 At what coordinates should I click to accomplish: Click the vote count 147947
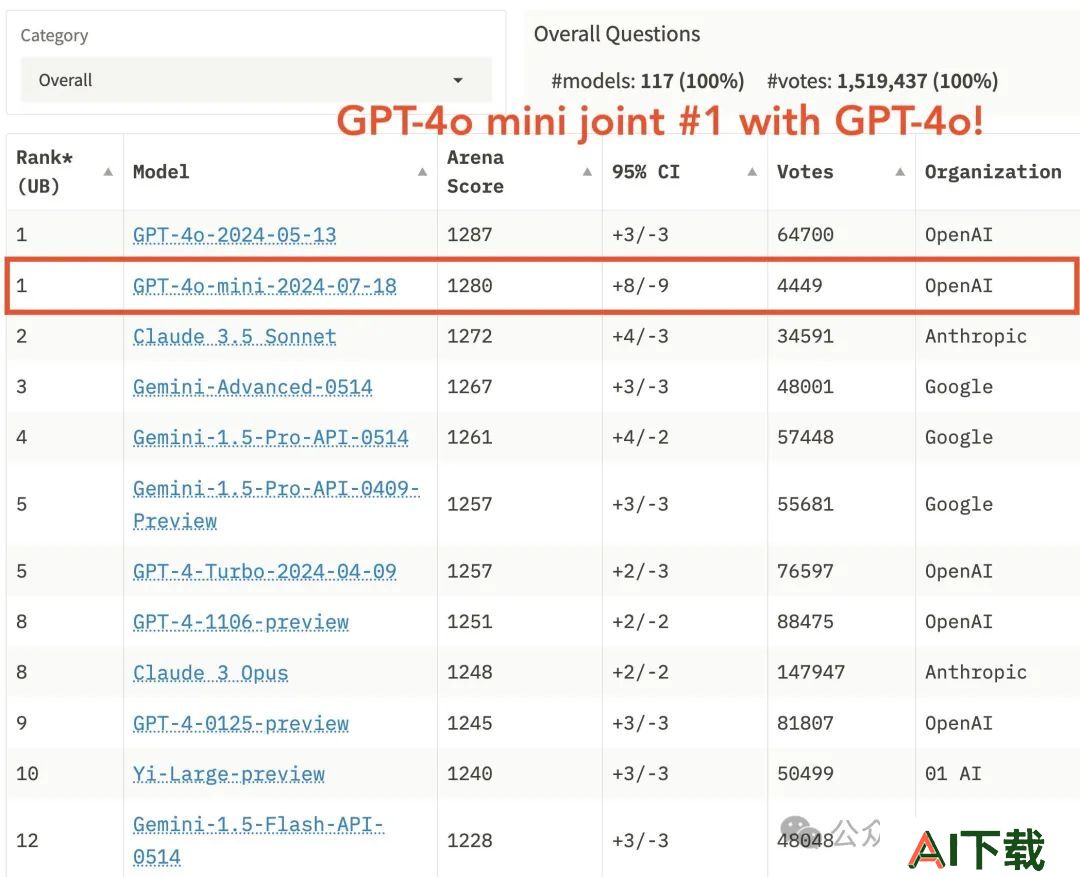pyautogui.click(x=811, y=672)
